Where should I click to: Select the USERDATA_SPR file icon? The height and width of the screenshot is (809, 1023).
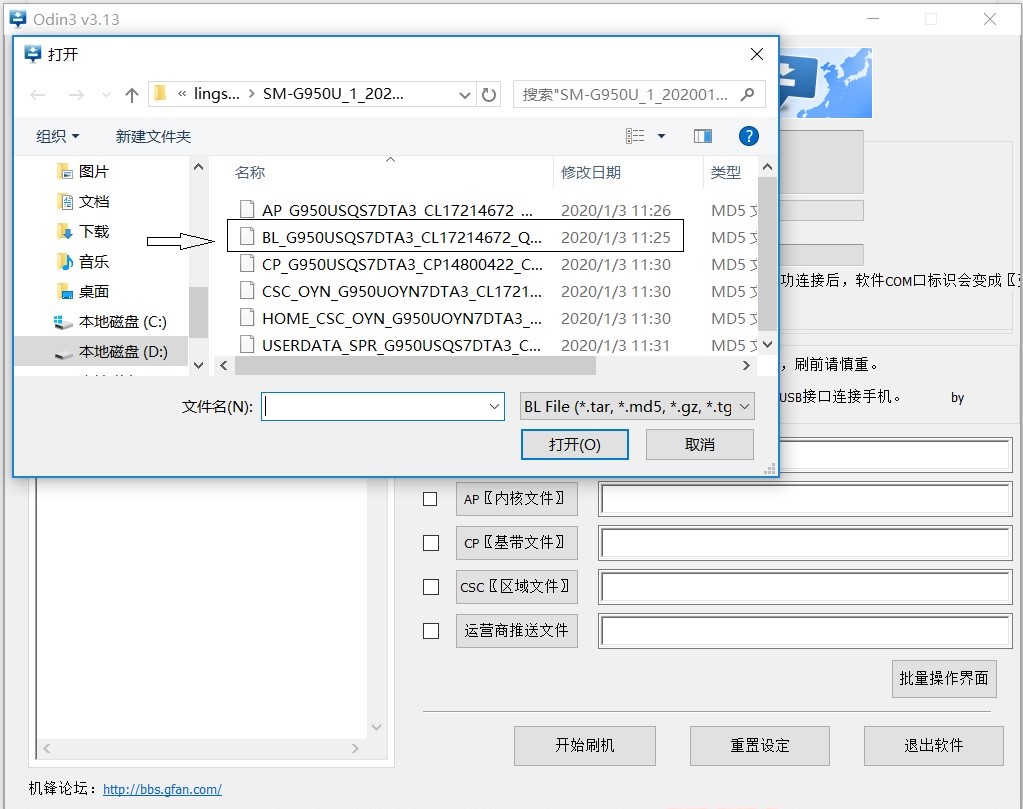coord(247,344)
